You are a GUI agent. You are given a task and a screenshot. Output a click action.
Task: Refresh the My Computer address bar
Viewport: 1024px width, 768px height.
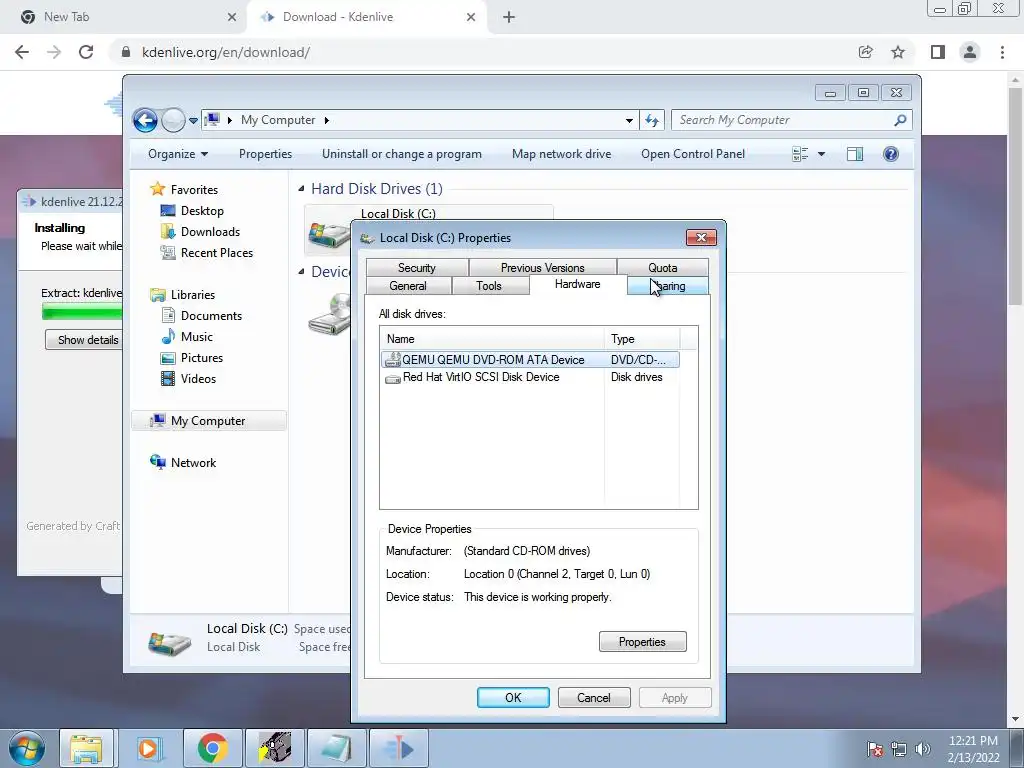pyautogui.click(x=652, y=120)
